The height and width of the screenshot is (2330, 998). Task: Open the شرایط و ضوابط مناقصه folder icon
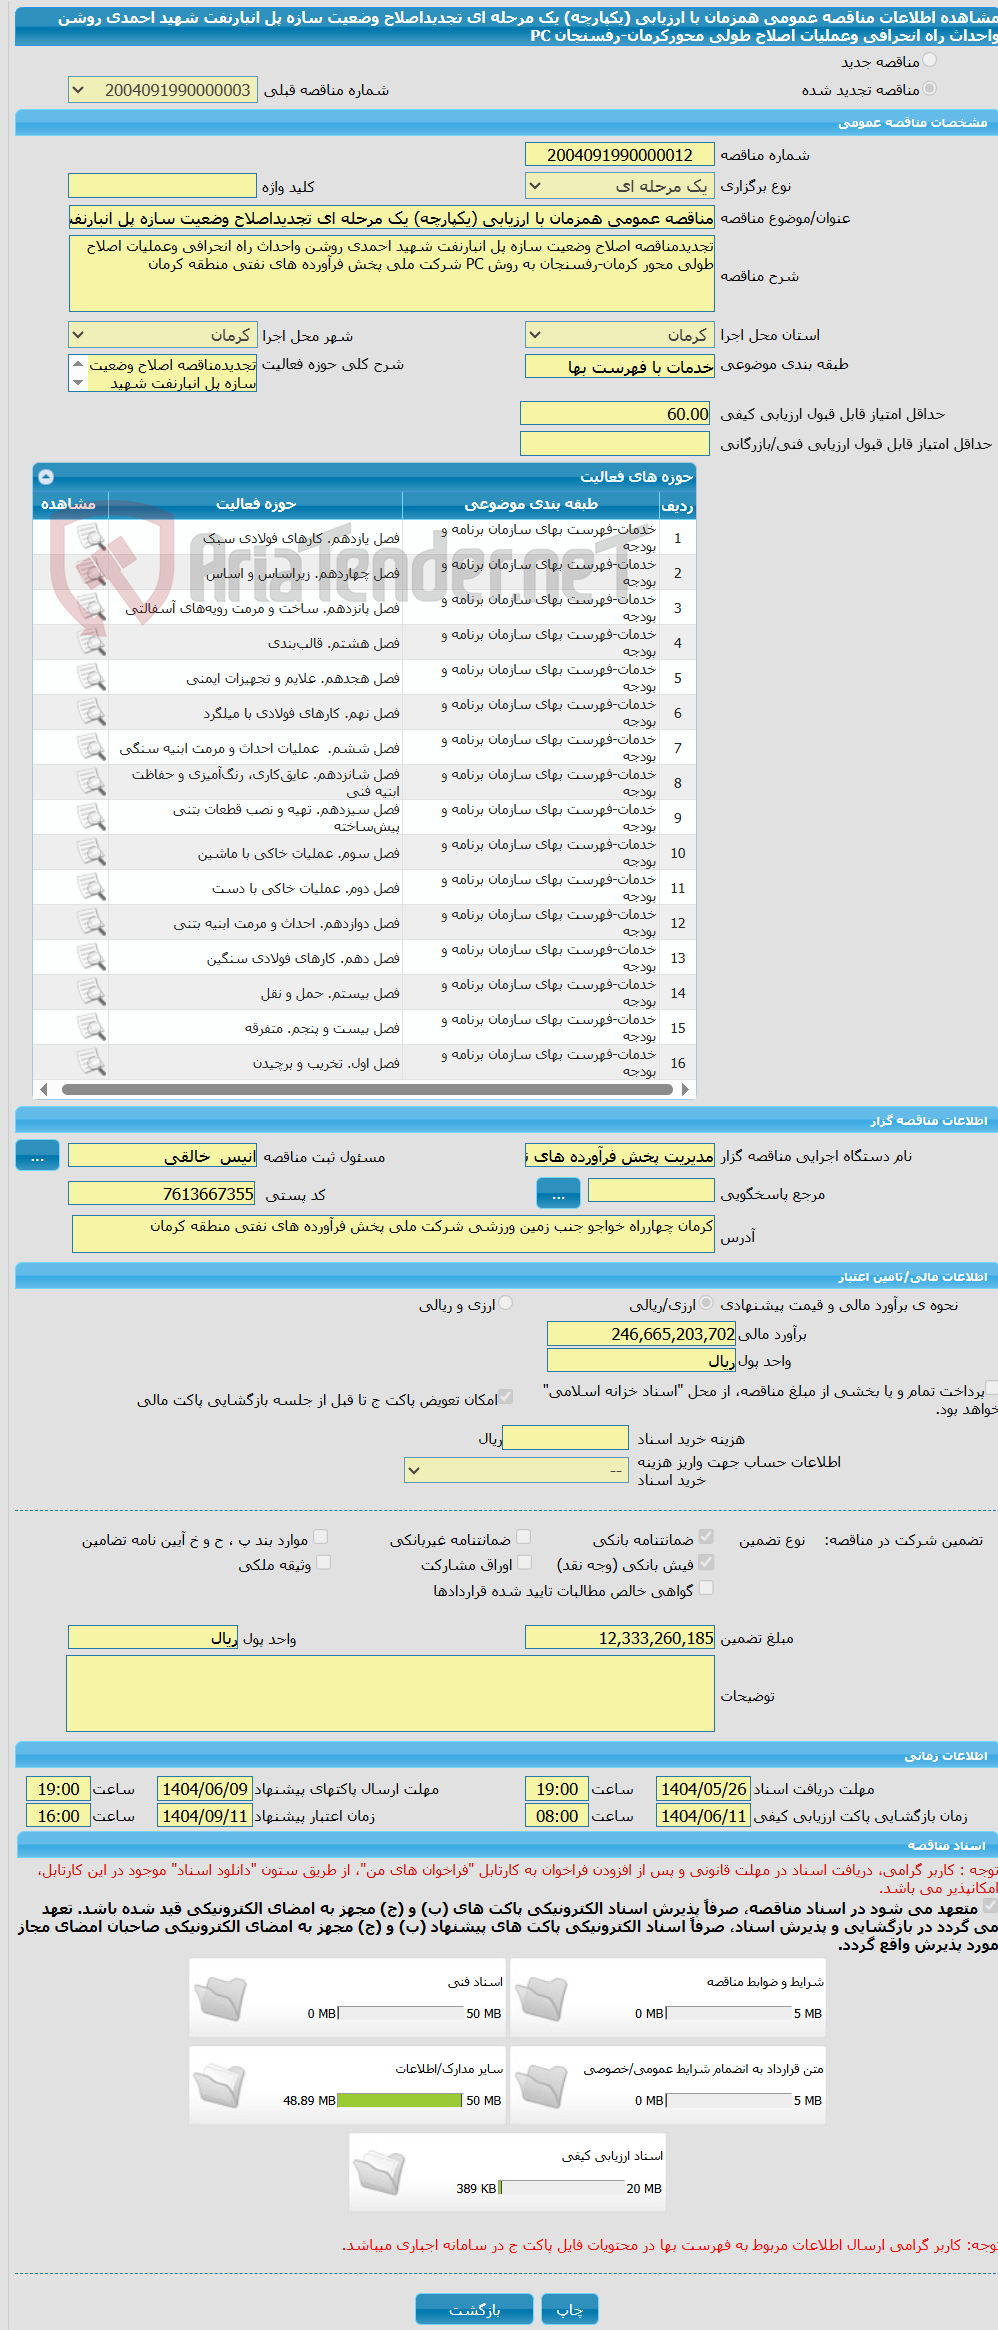click(x=541, y=1999)
